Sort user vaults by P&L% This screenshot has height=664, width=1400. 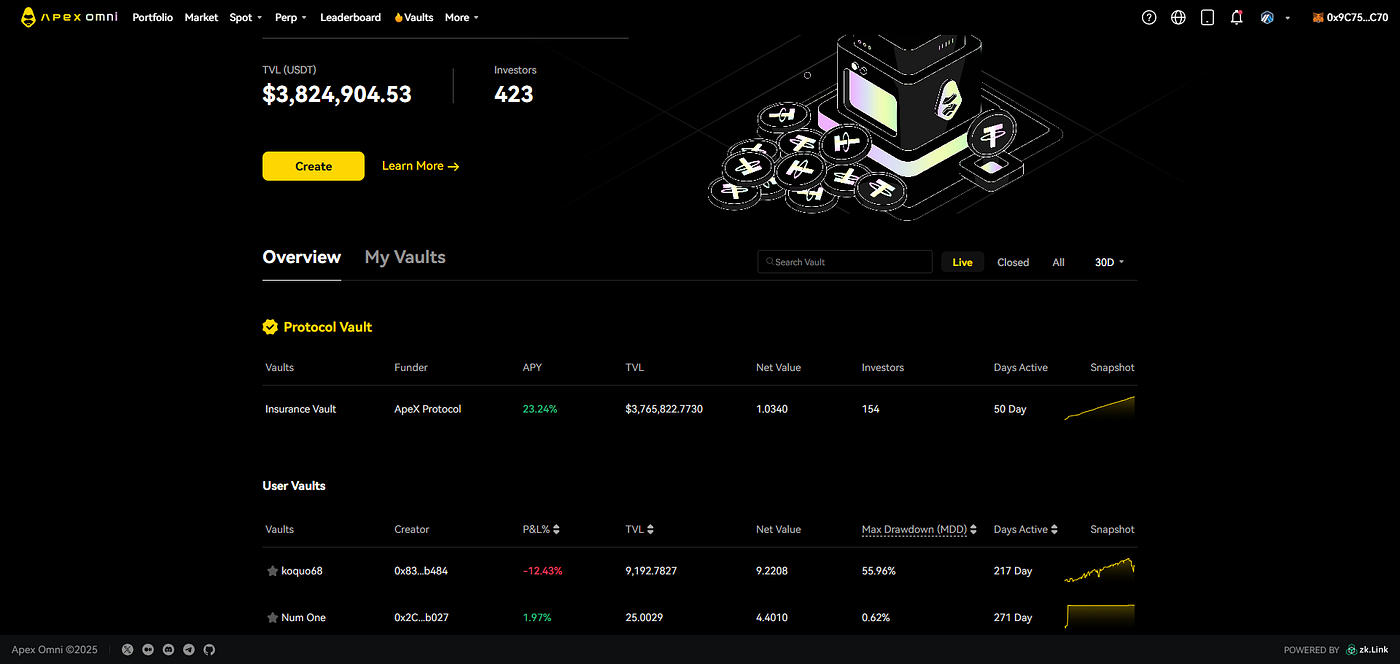pos(541,529)
